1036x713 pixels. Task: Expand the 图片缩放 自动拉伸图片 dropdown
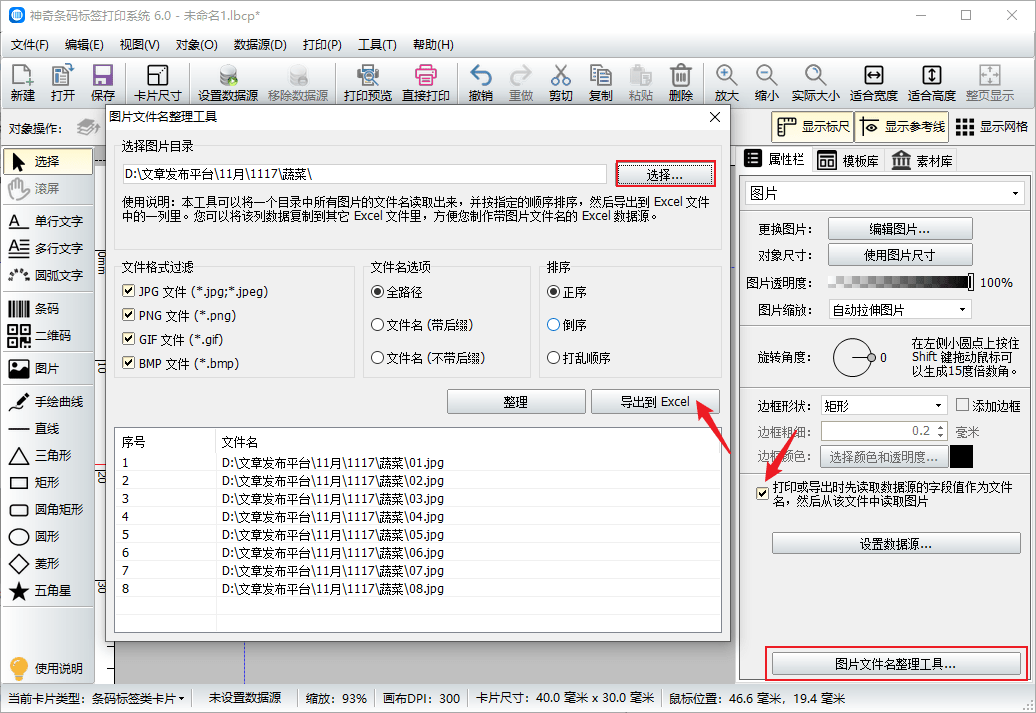coord(900,309)
